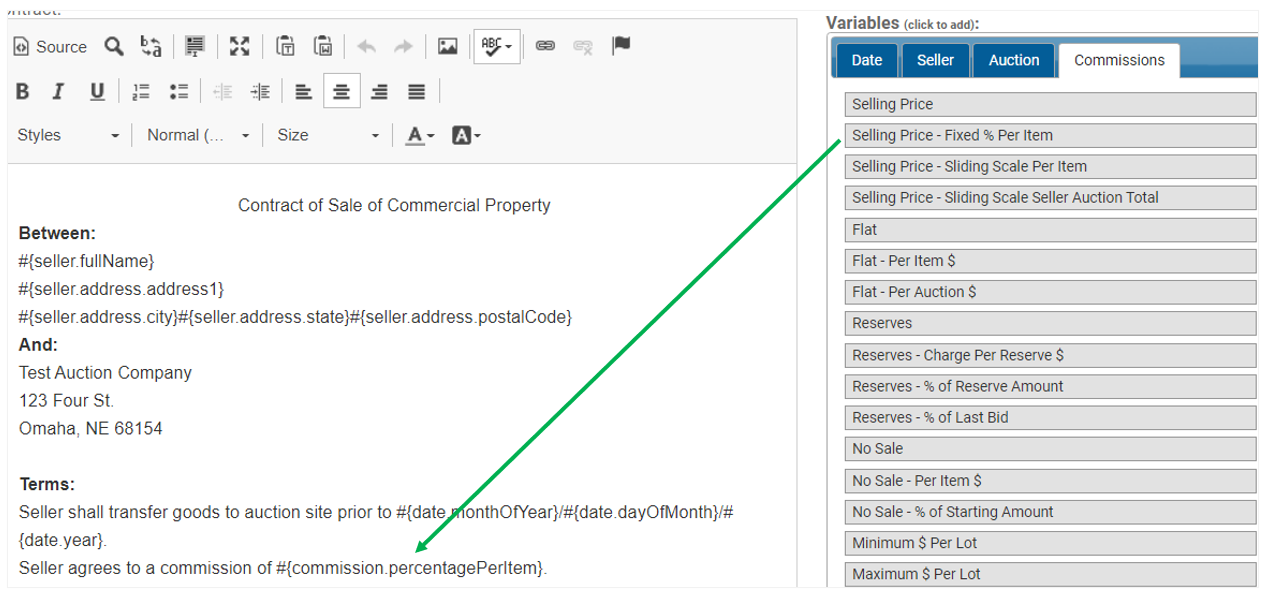Add the Flat - Per Item $ variable
The image size is (1266, 602).
(x=1050, y=260)
